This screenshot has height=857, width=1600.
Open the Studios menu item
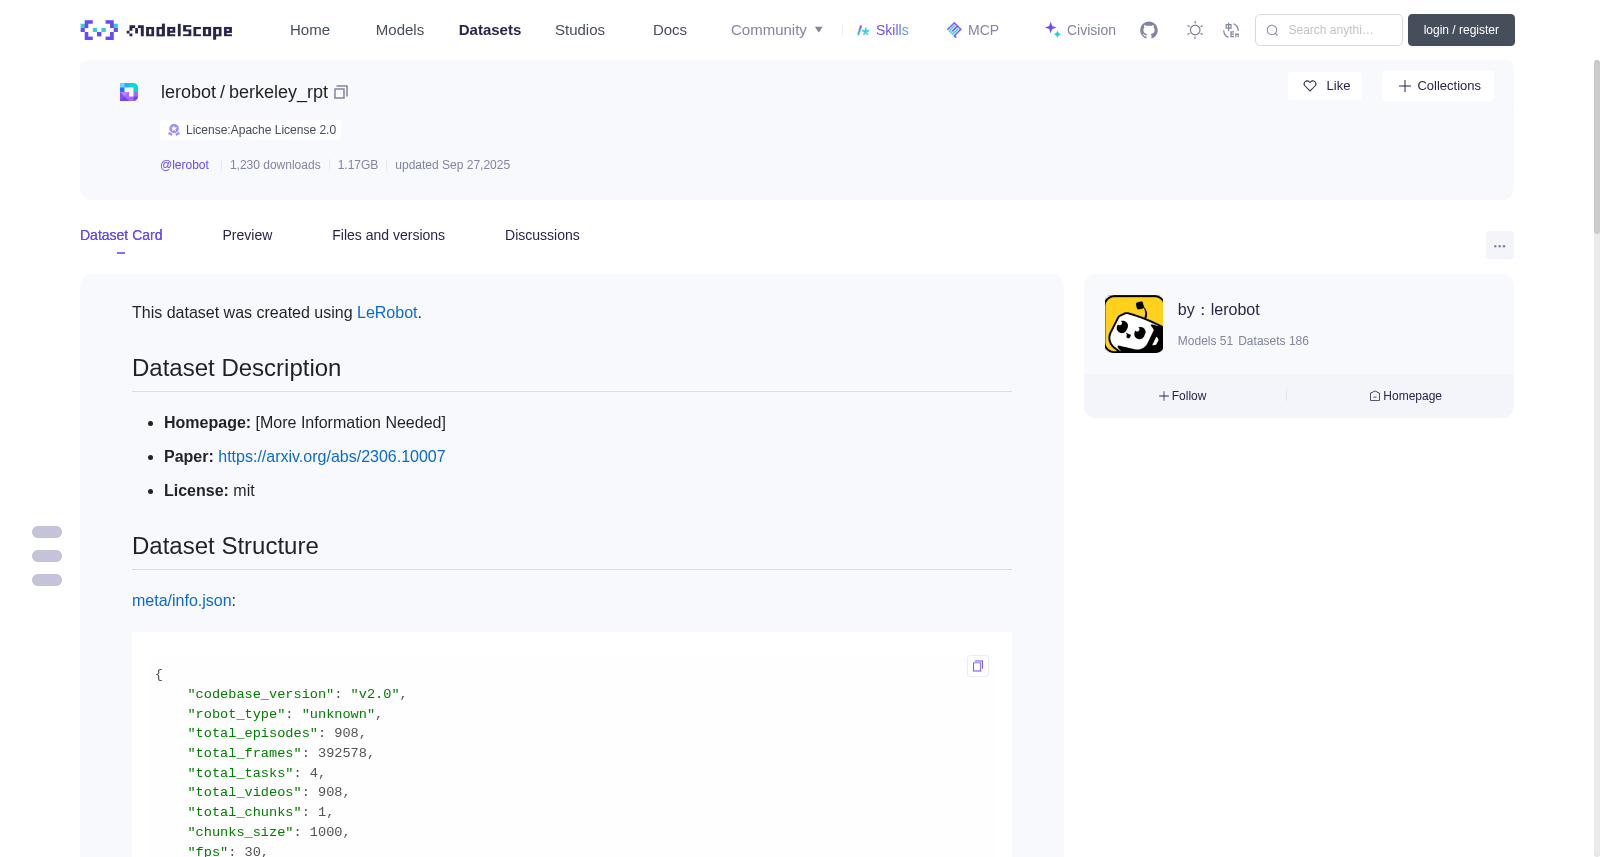[580, 30]
